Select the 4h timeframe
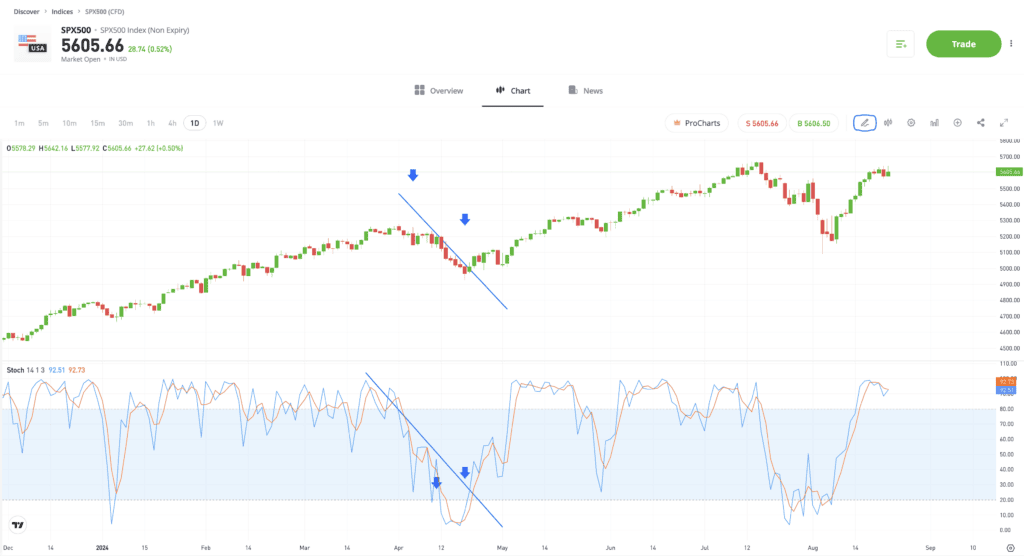1024x556 pixels. 172,123
